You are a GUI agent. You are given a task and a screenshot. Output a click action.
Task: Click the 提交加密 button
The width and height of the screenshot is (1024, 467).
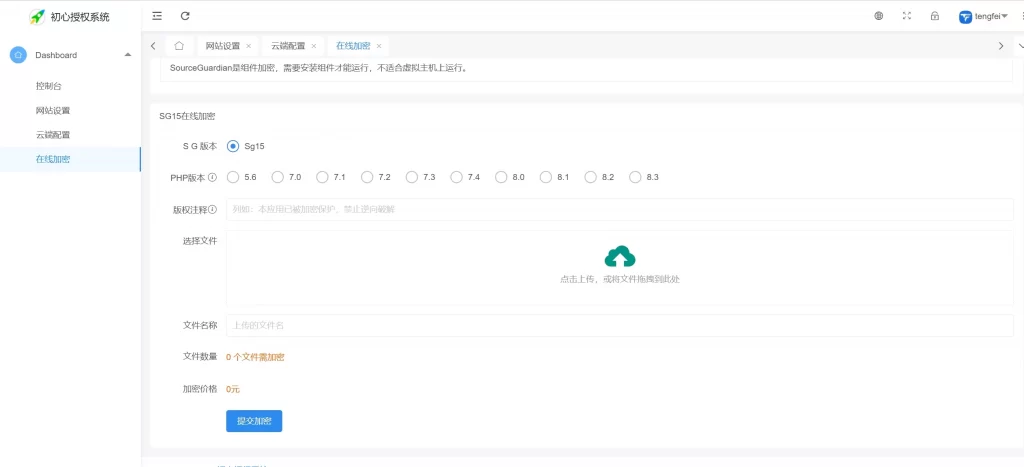point(254,421)
